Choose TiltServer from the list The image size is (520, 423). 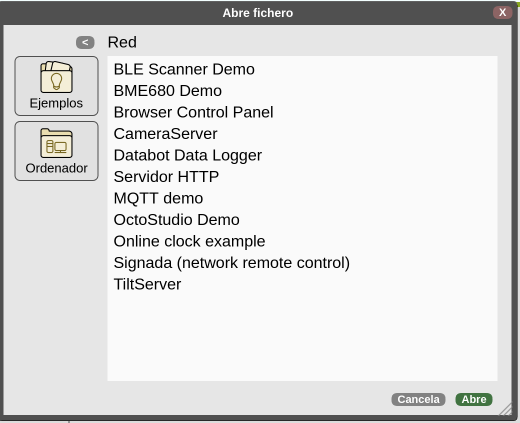(x=147, y=284)
